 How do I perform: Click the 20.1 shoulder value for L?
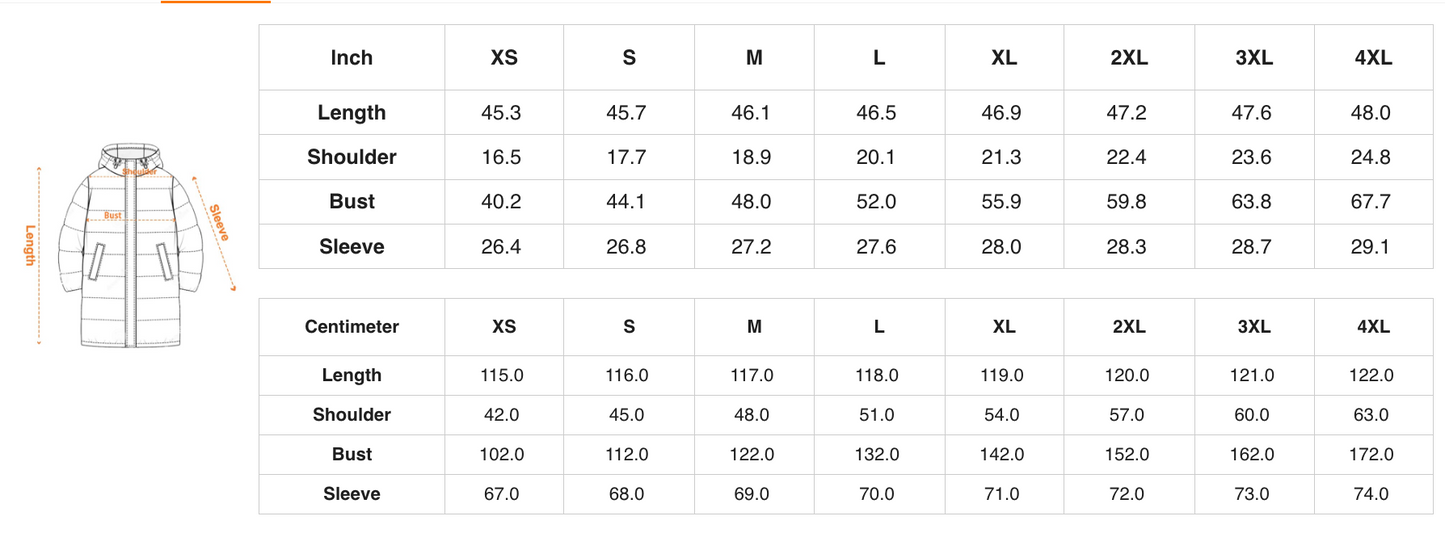click(x=876, y=157)
